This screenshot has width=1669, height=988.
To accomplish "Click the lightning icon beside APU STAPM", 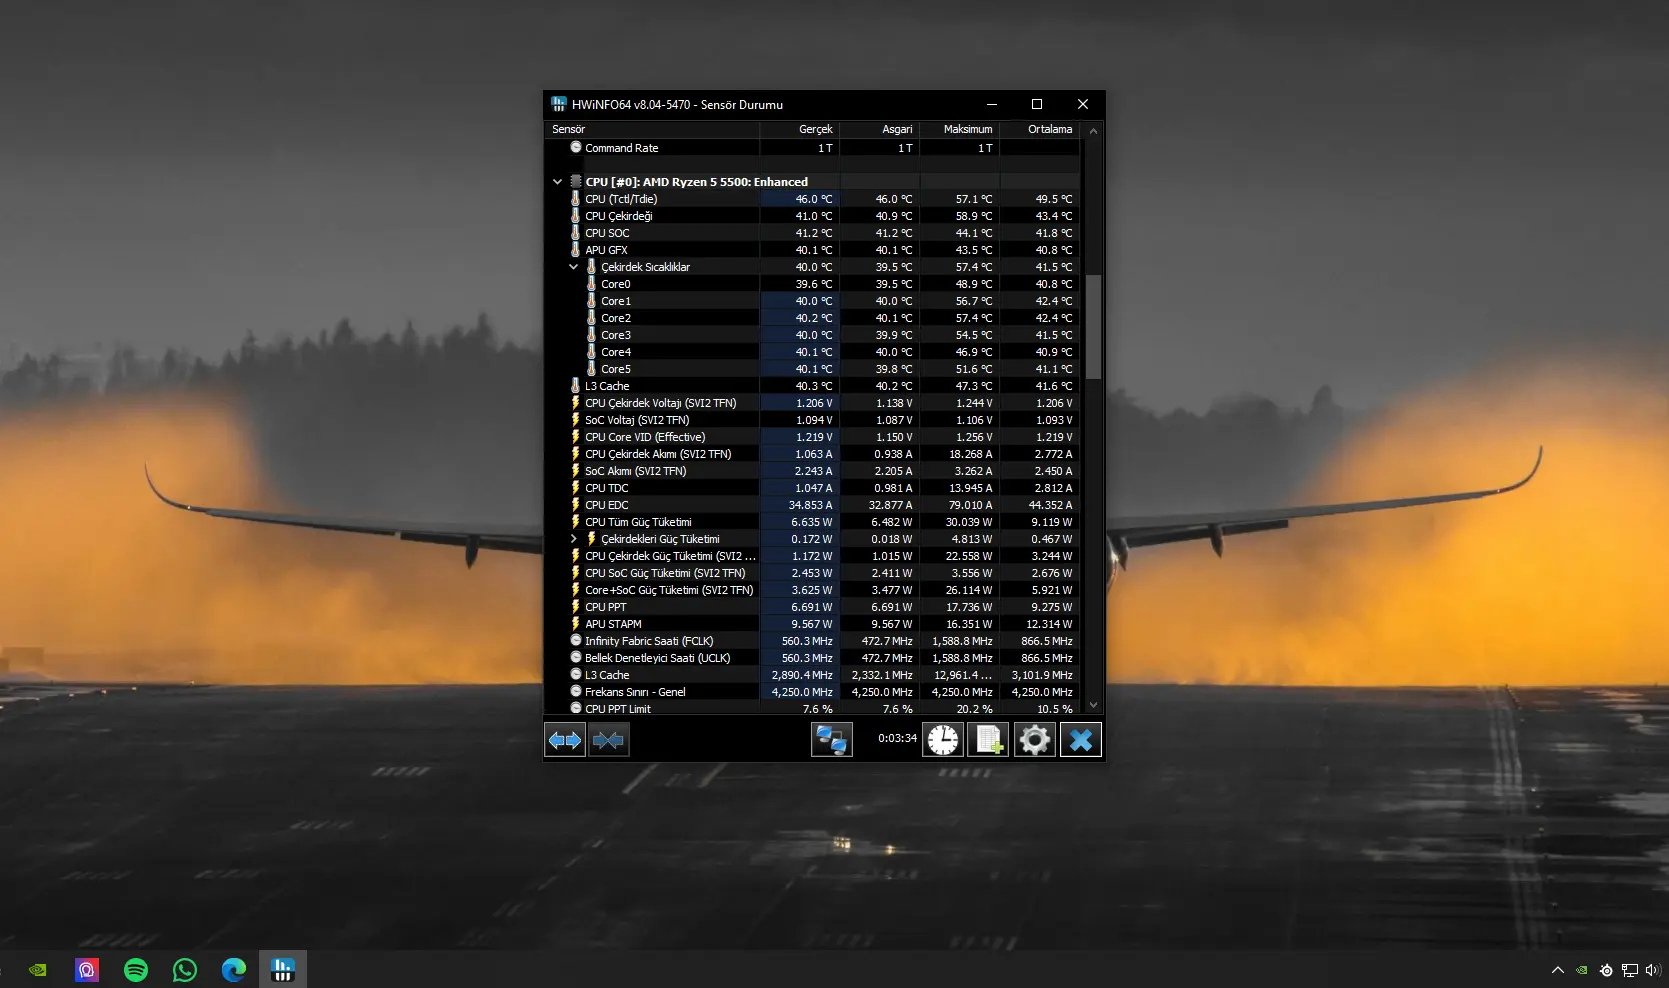I will point(575,624).
